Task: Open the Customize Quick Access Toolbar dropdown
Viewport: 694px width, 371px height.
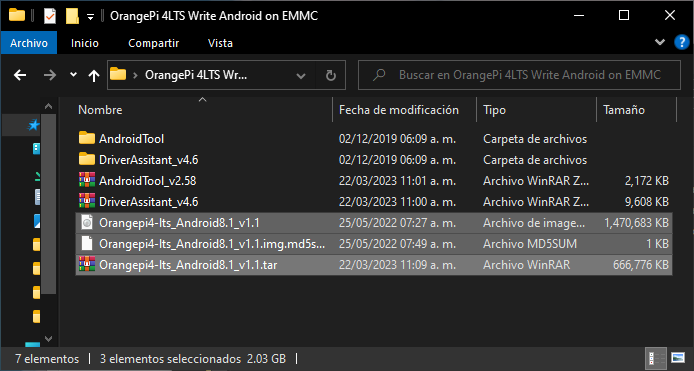Action: (x=90, y=17)
